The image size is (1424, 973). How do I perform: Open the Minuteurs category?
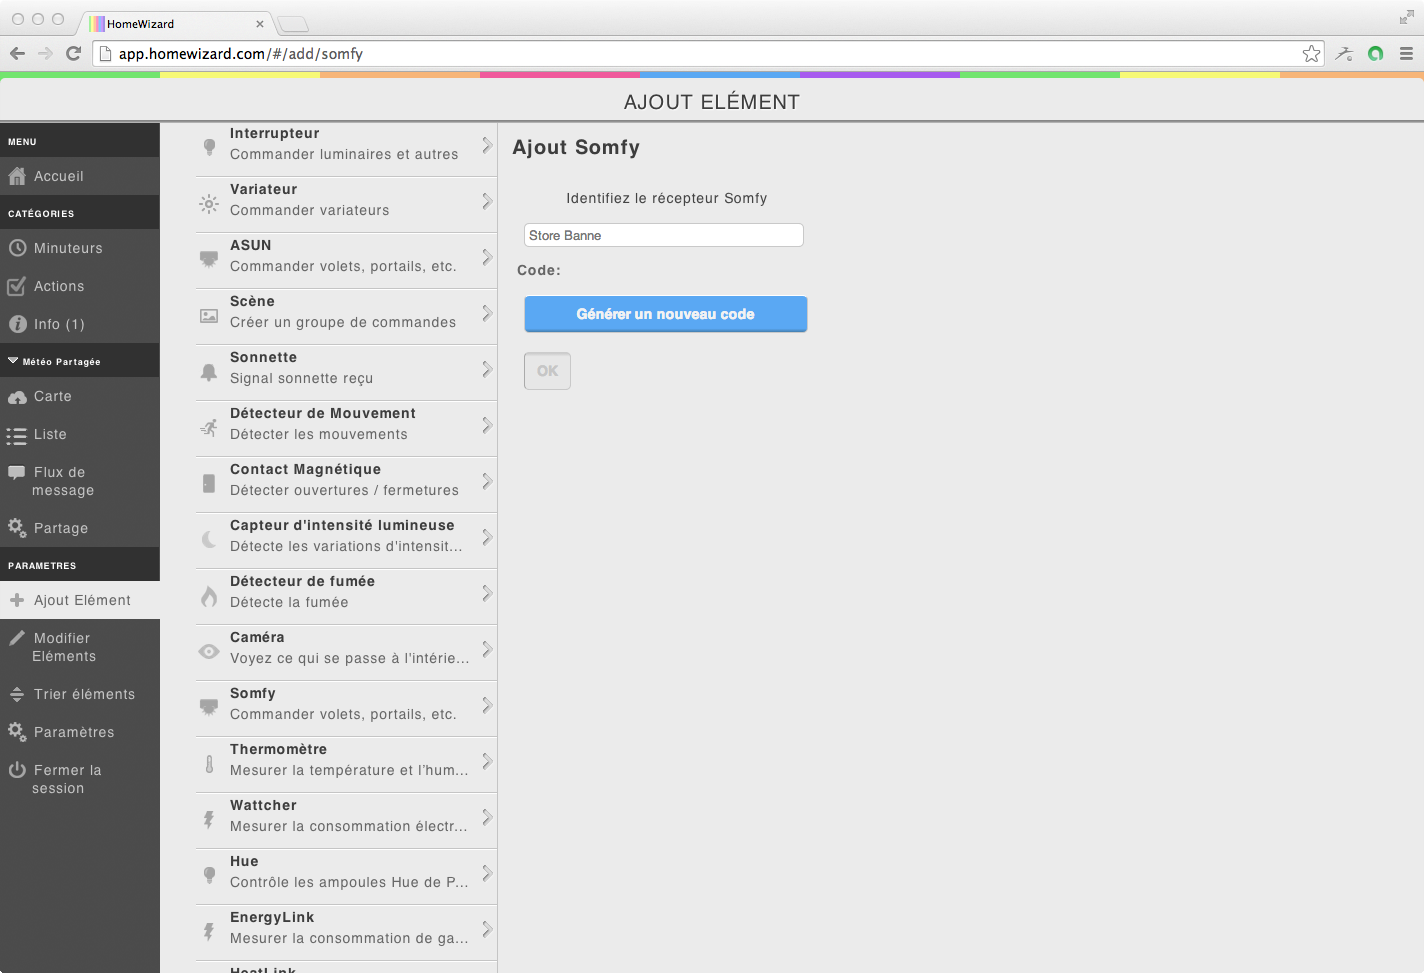[x=80, y=248]
